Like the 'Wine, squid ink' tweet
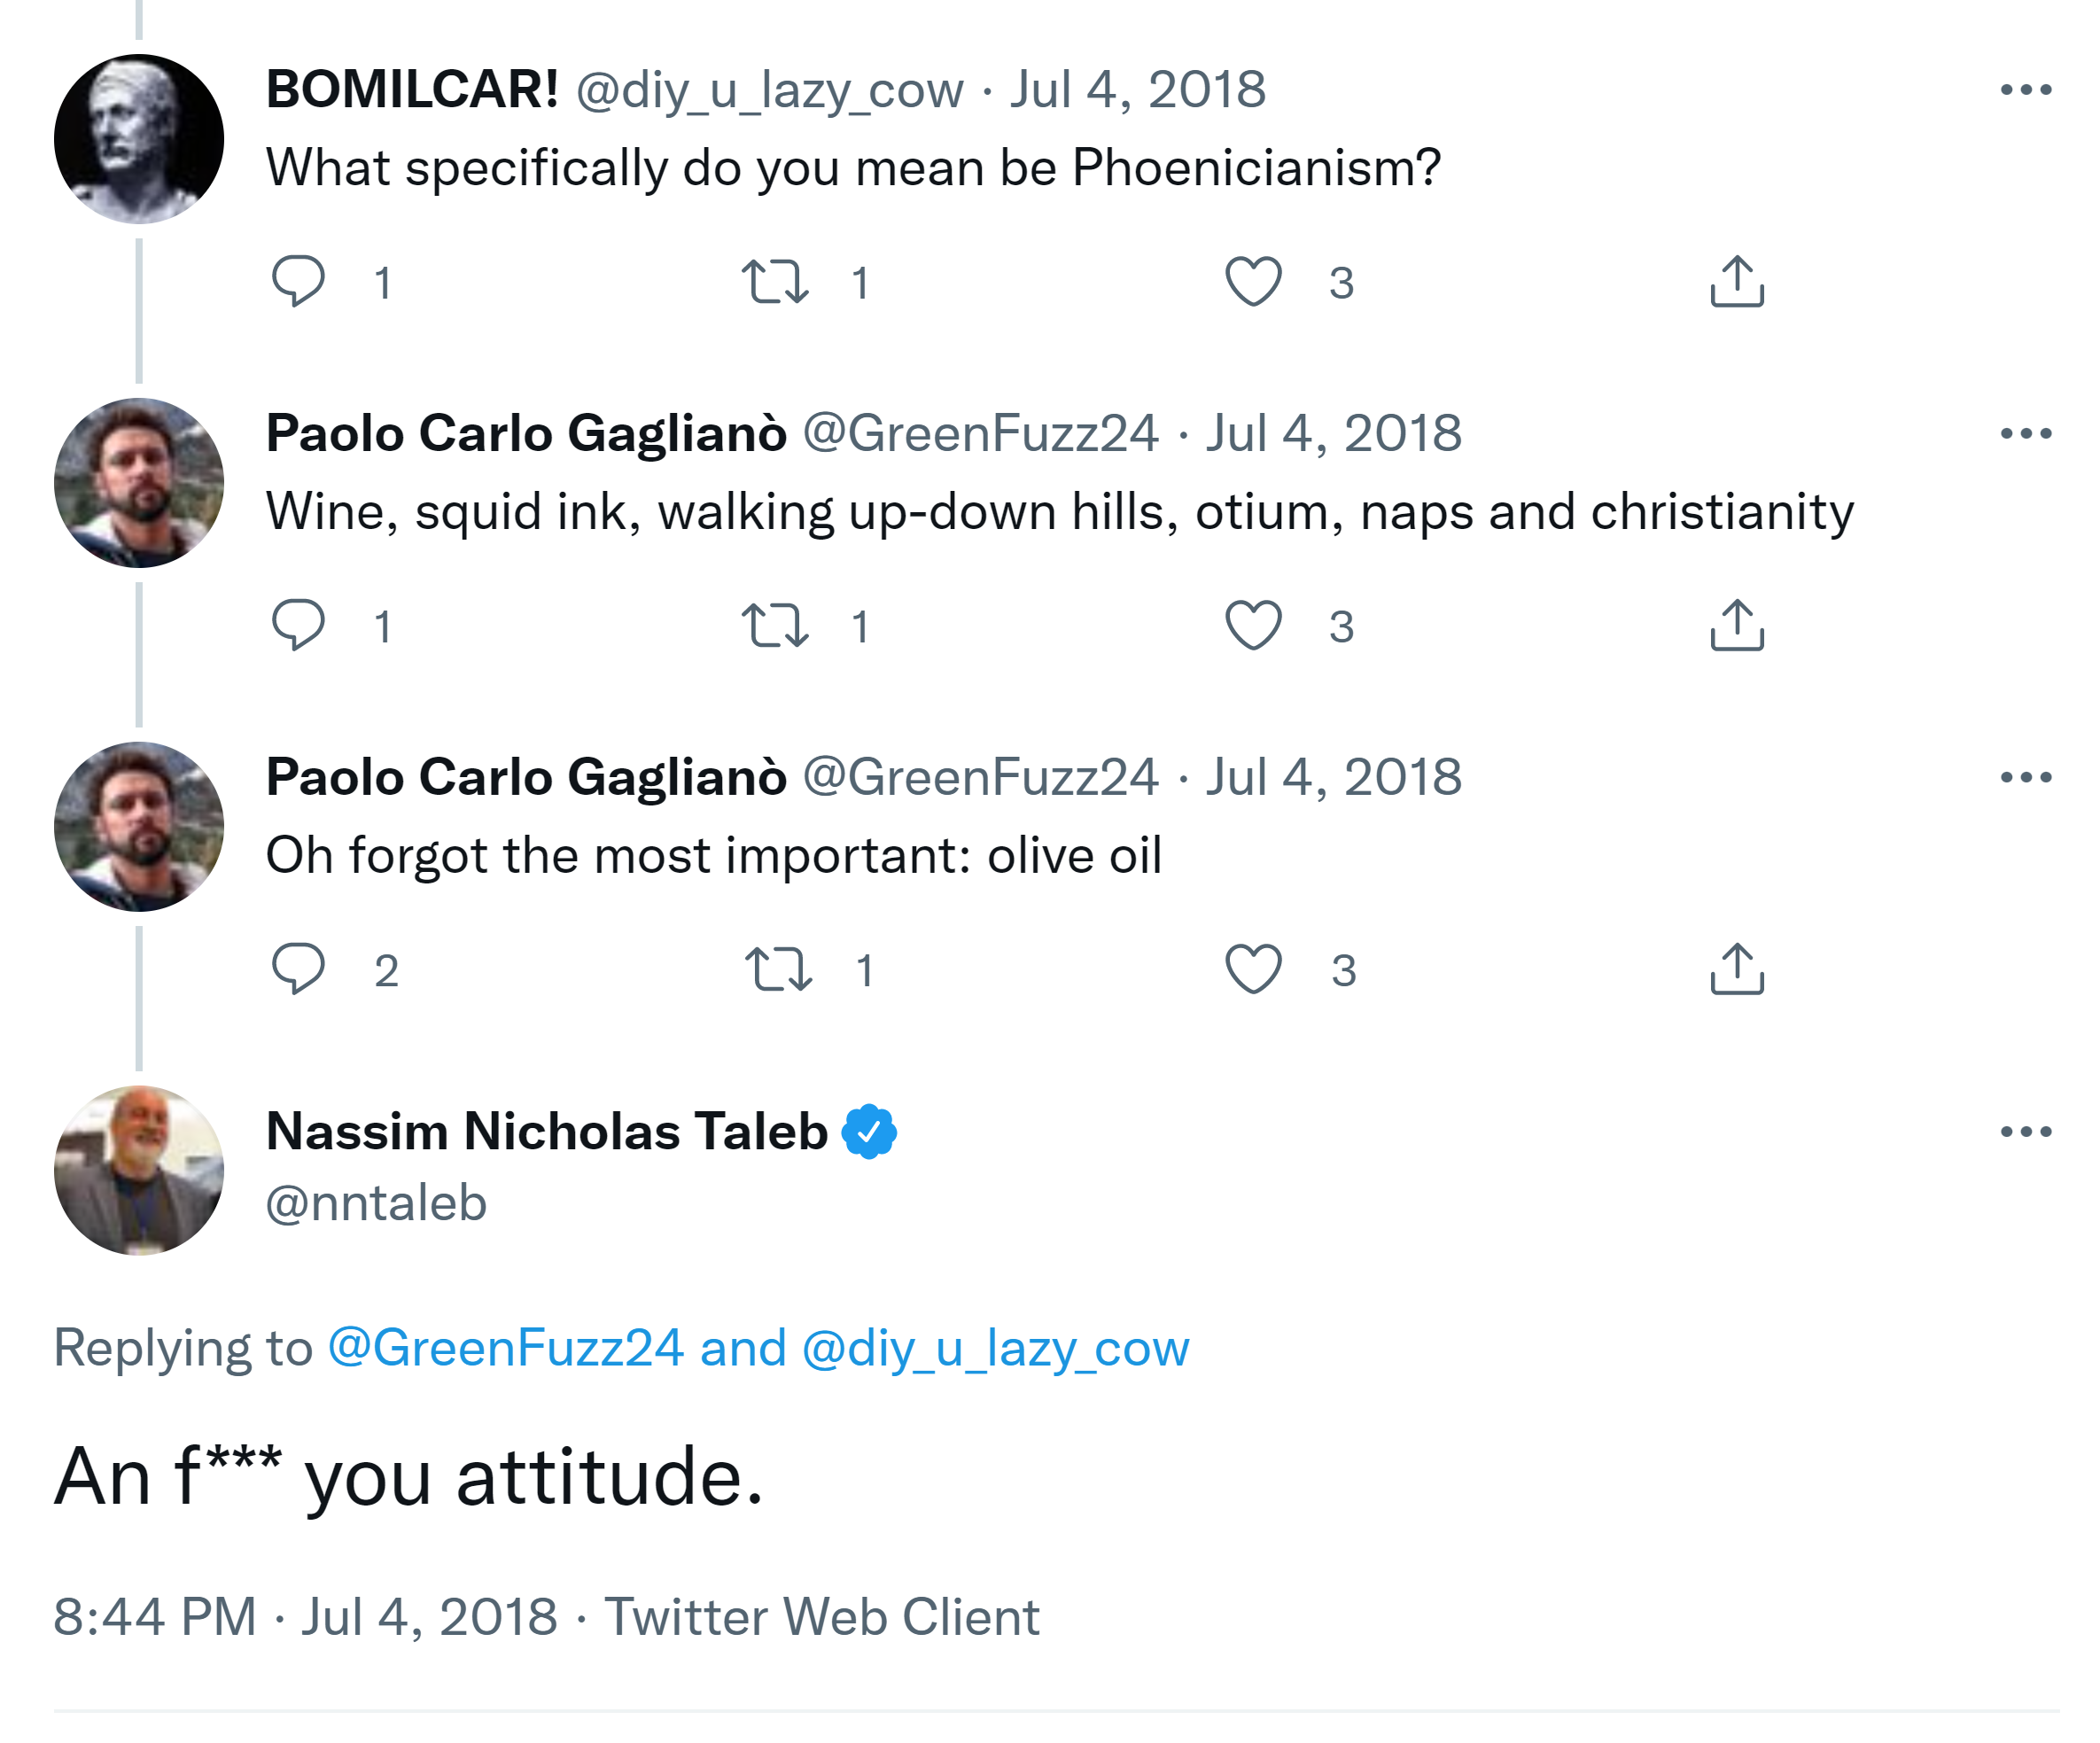 pos(1253,625)
